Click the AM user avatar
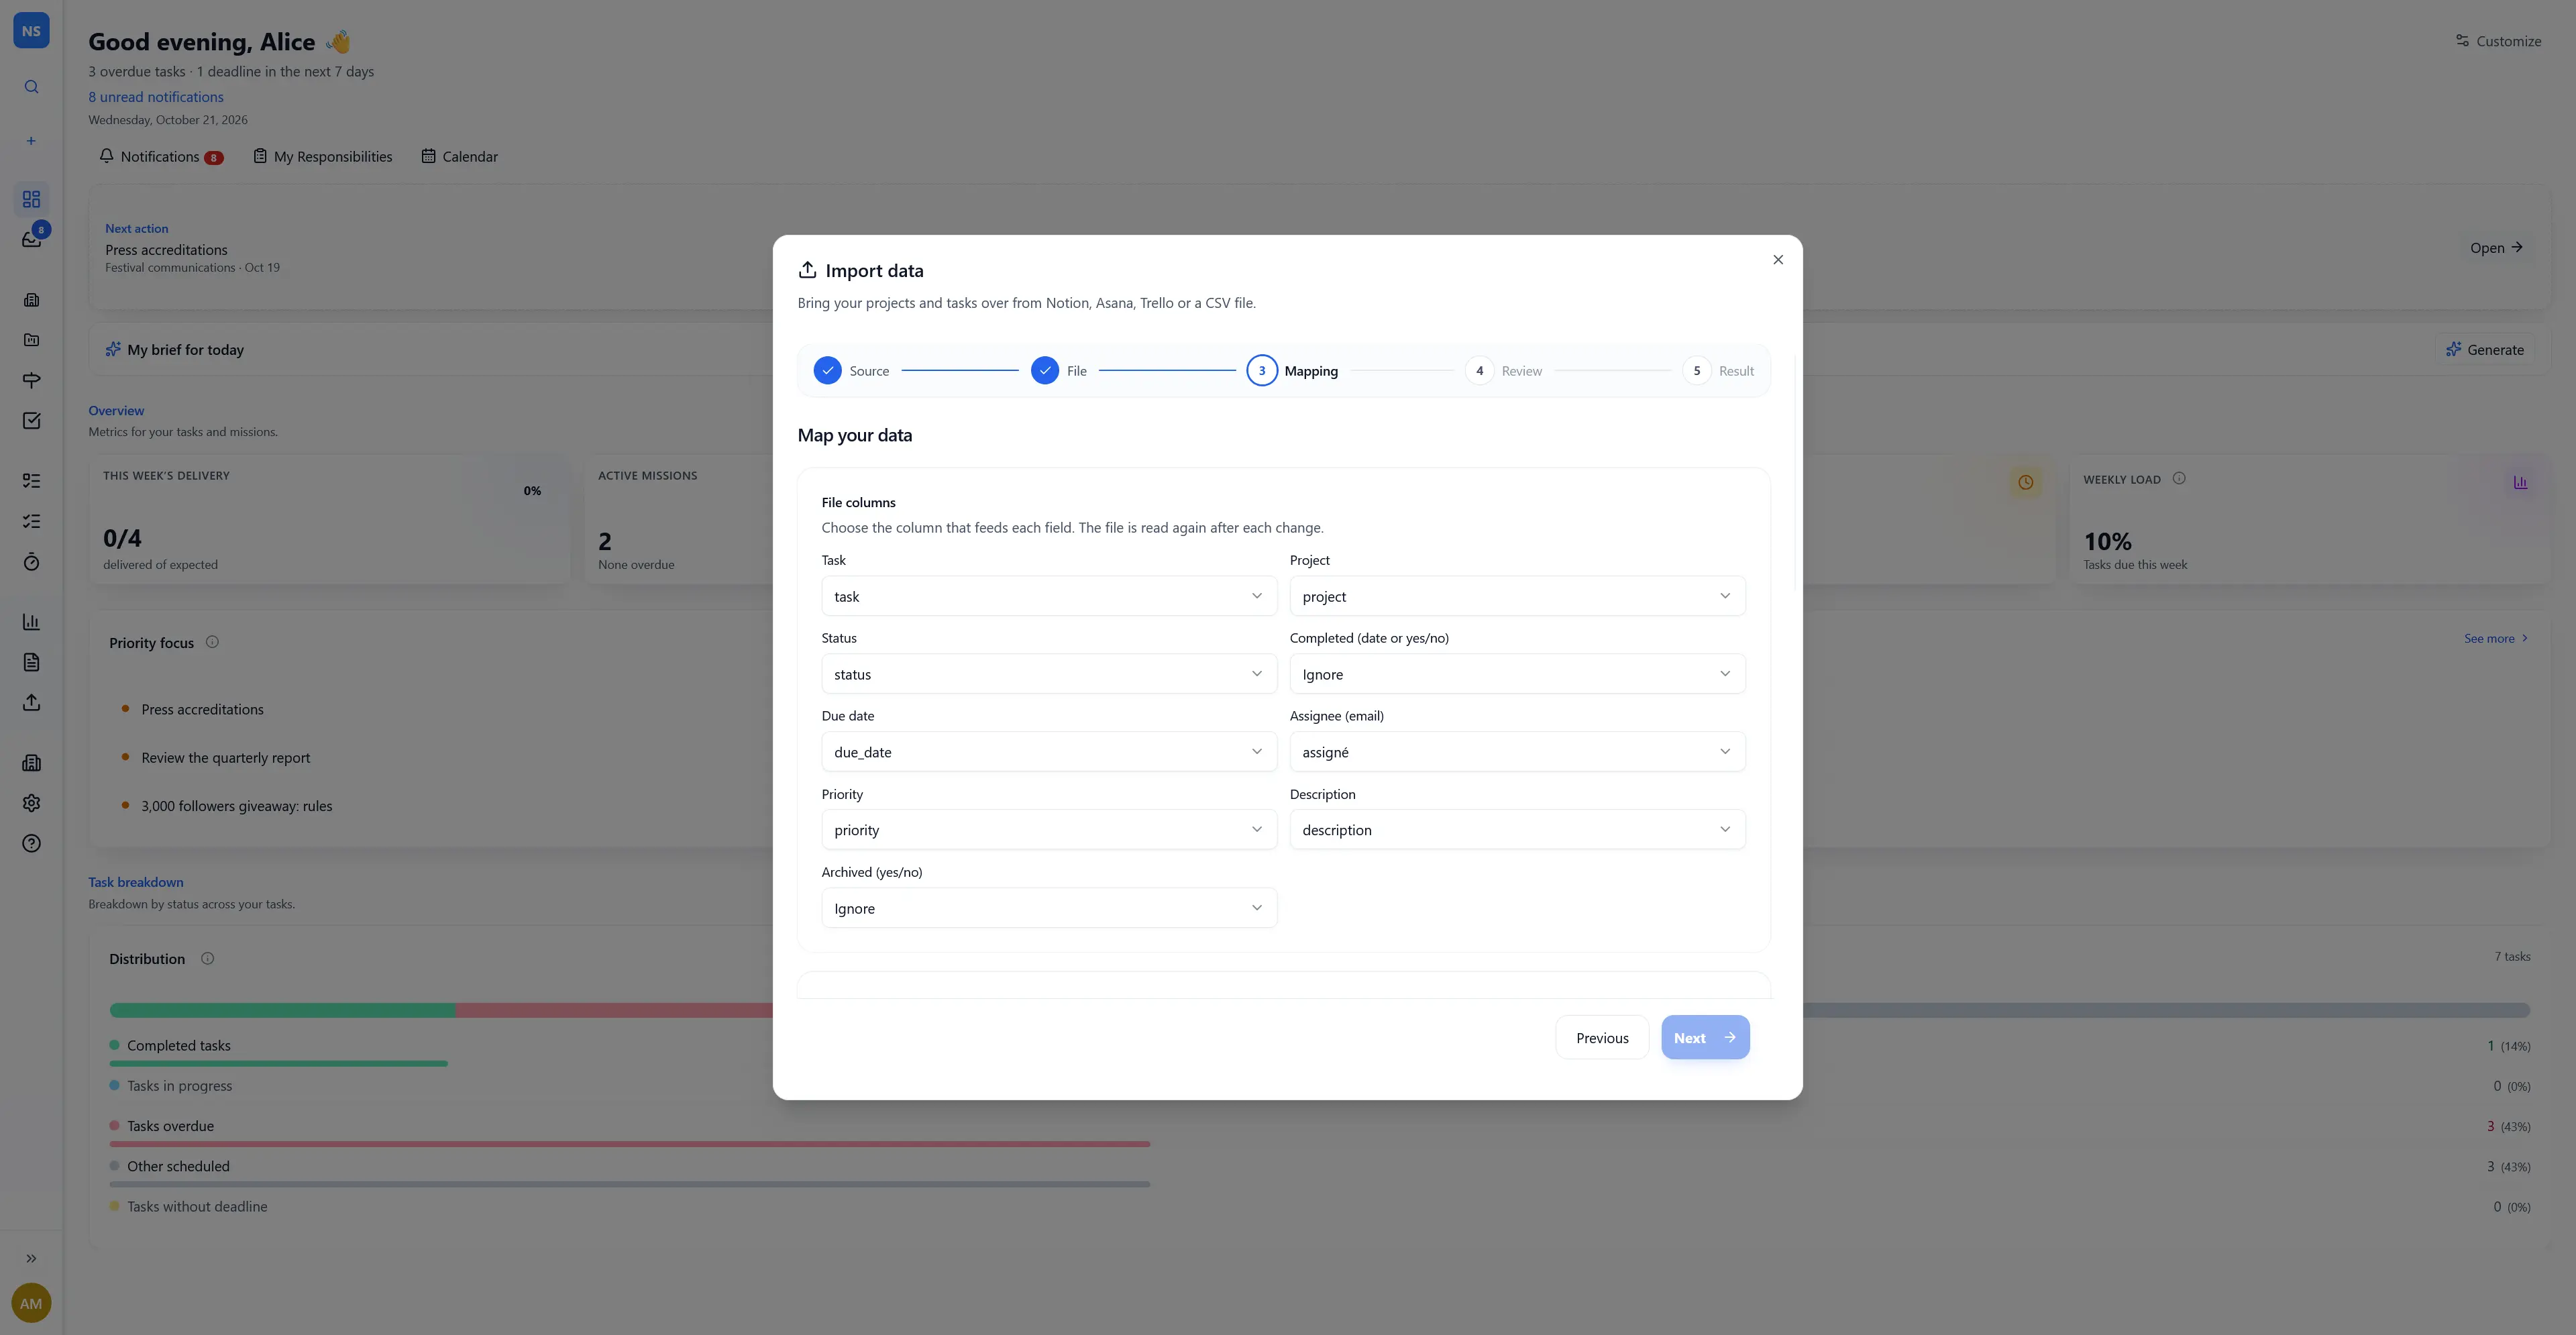Screen dimensions: 2576x1335 point(31,1303)
